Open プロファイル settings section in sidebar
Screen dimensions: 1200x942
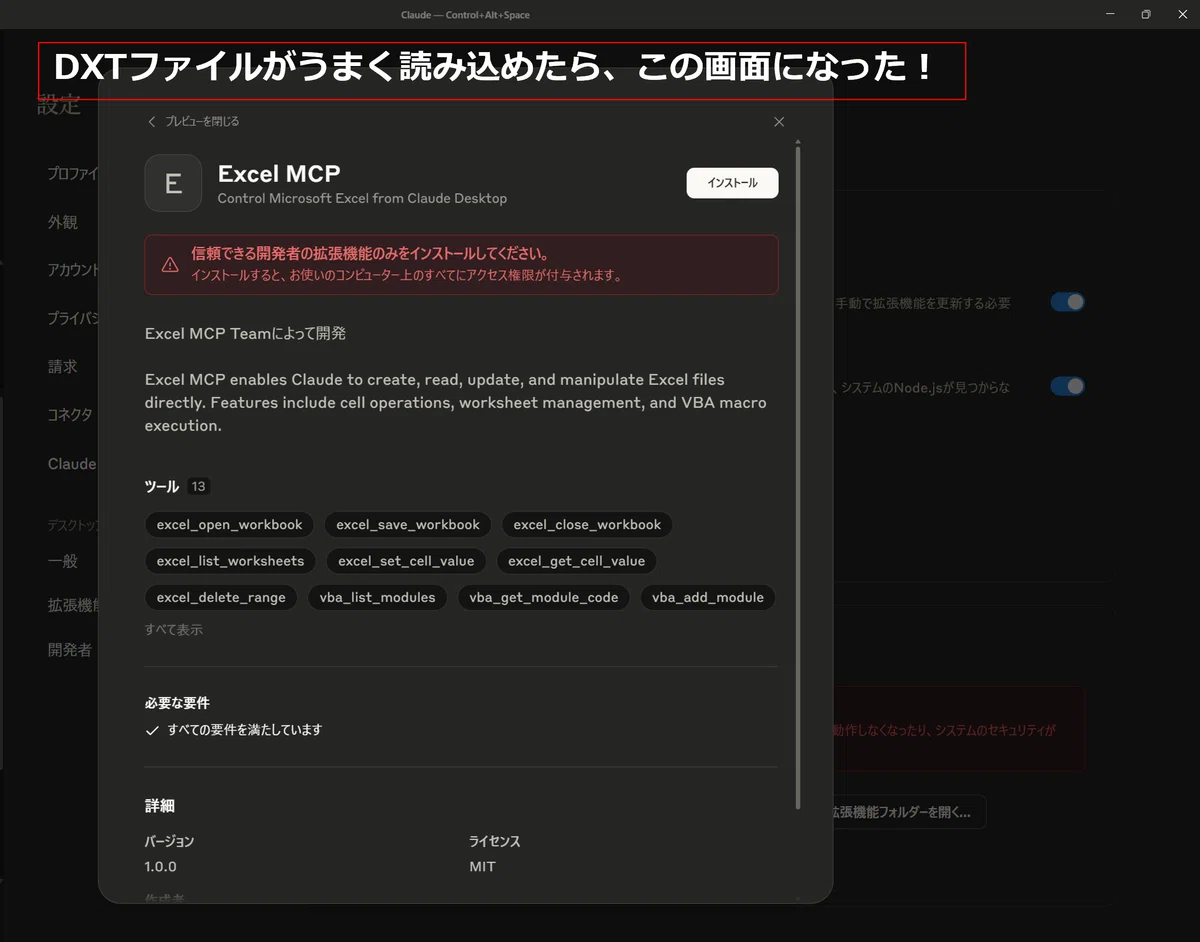(73, 174)
